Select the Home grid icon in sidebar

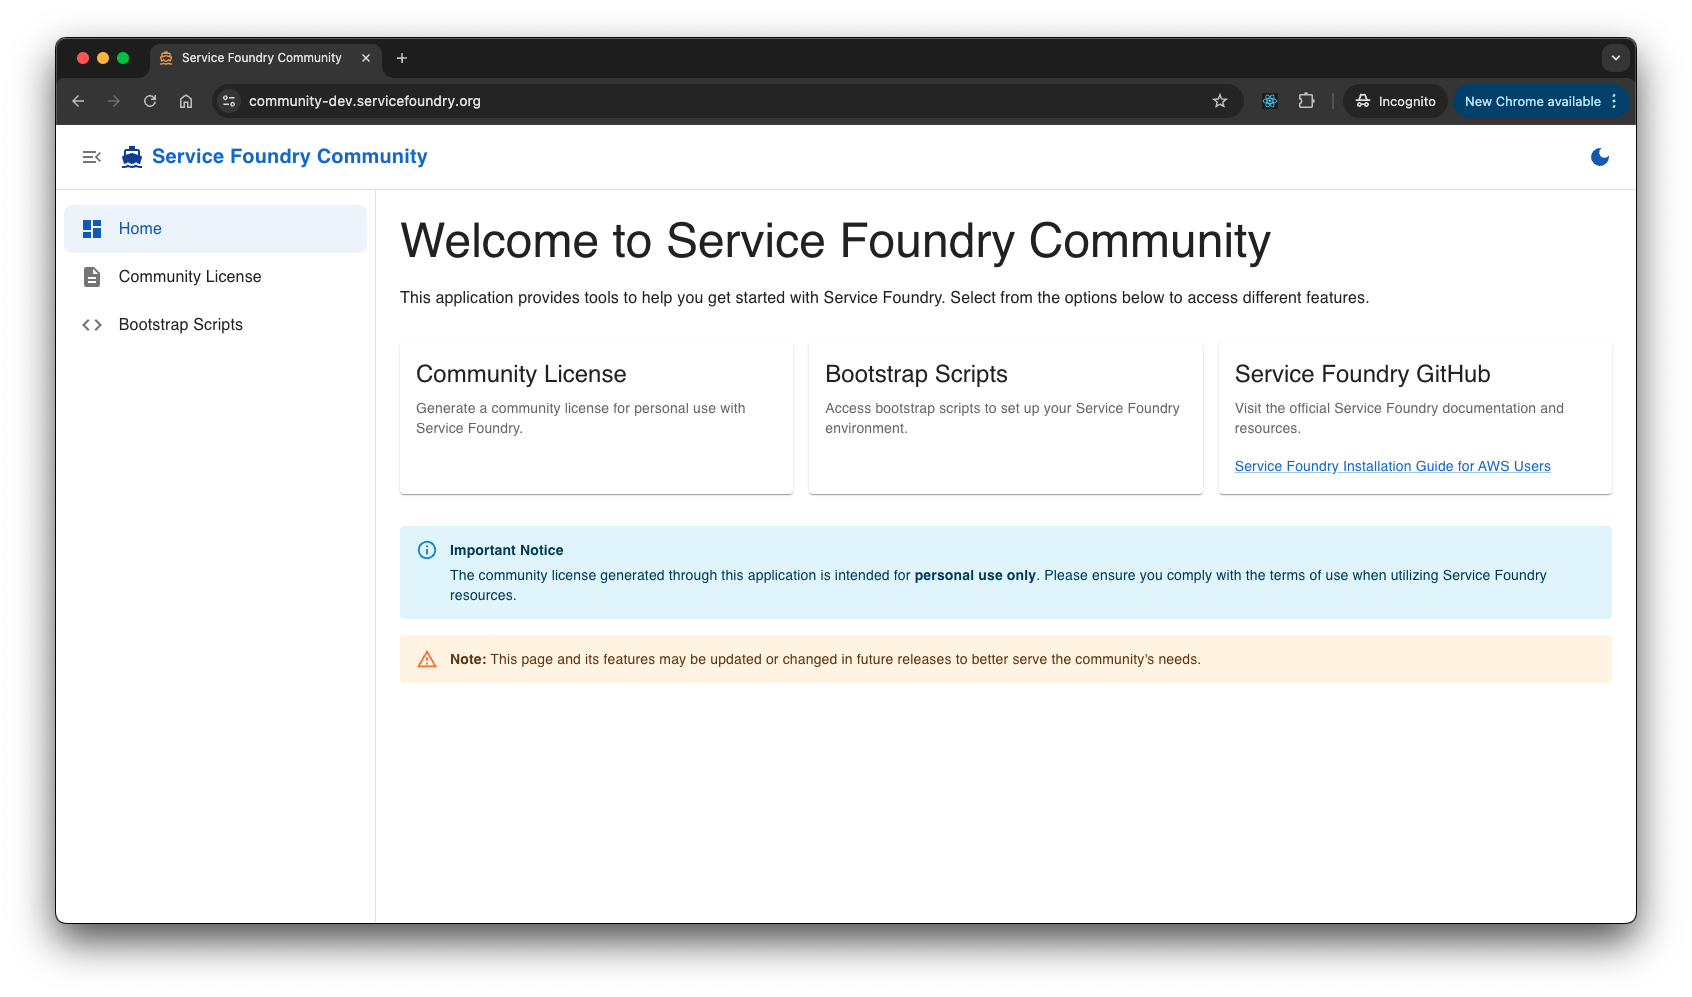[x=91, y=228]
